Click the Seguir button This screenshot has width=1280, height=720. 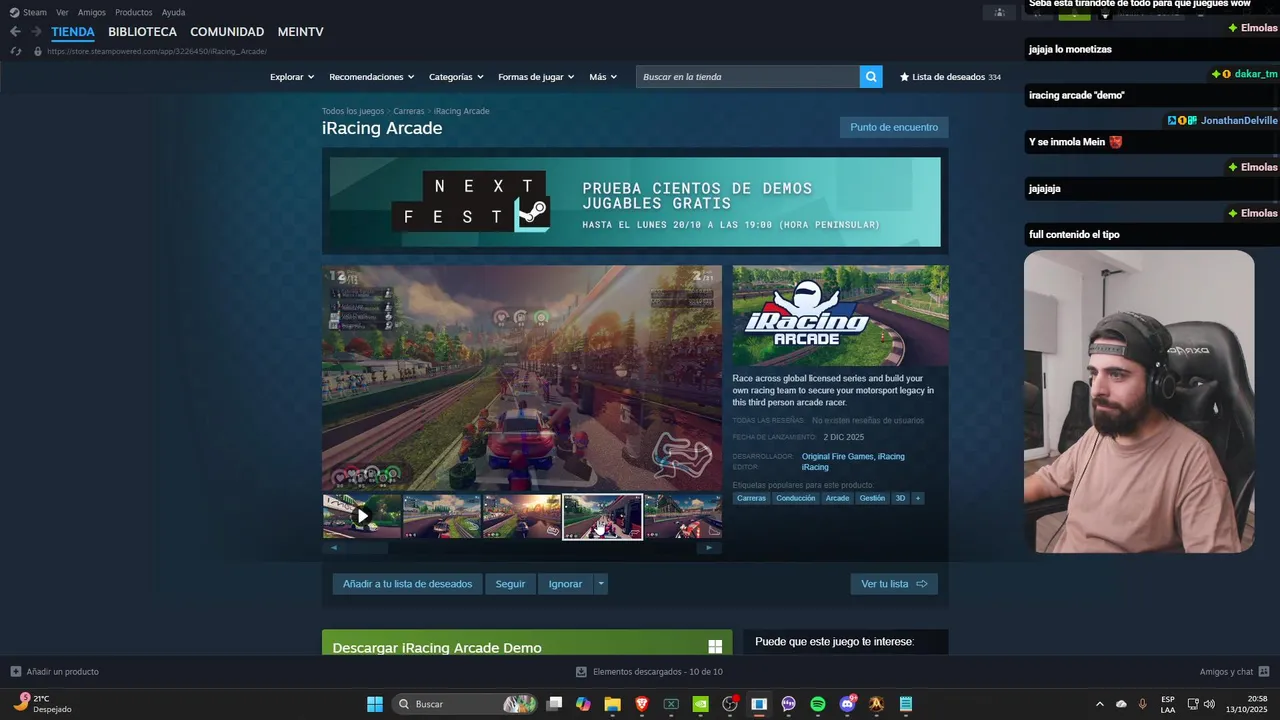click(x=510, y=584)
